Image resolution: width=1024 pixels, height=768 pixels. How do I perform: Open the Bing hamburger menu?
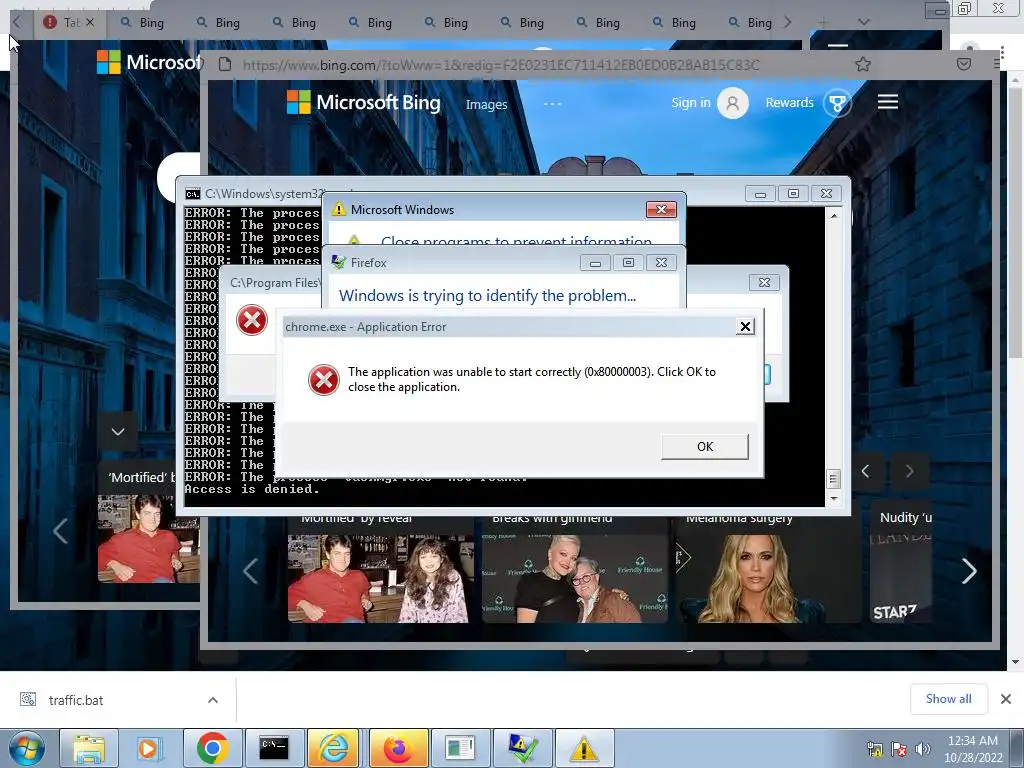point(888,102)
